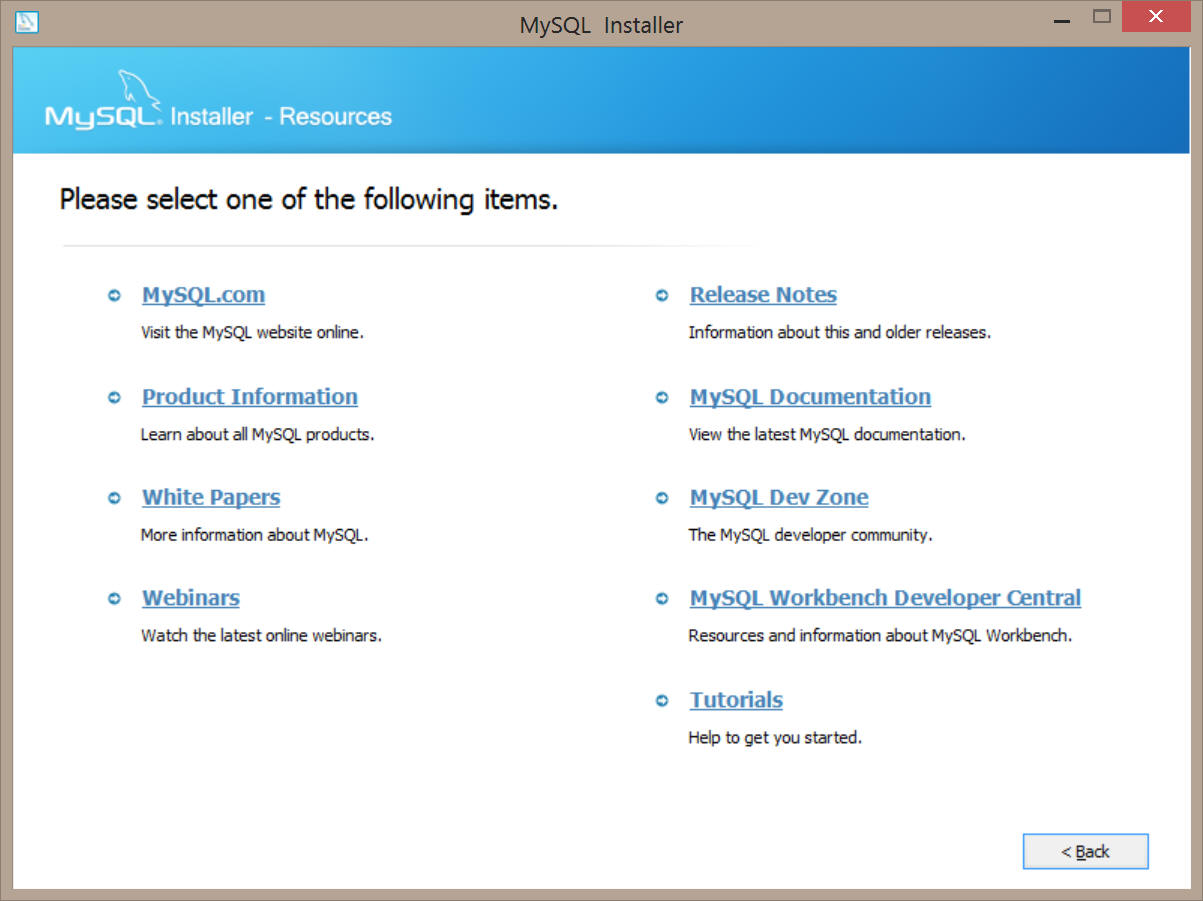Click the bullet icon beside MySQL Dev Zone

662,498
